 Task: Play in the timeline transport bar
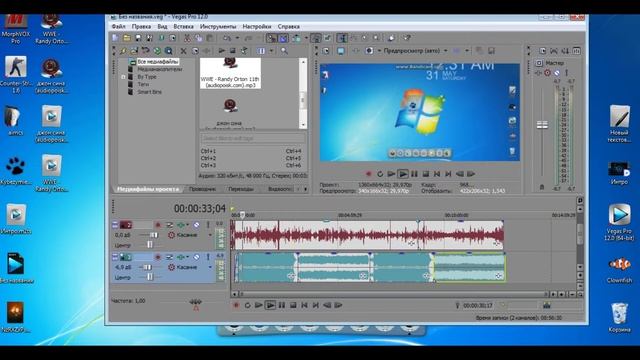point(270,305)
